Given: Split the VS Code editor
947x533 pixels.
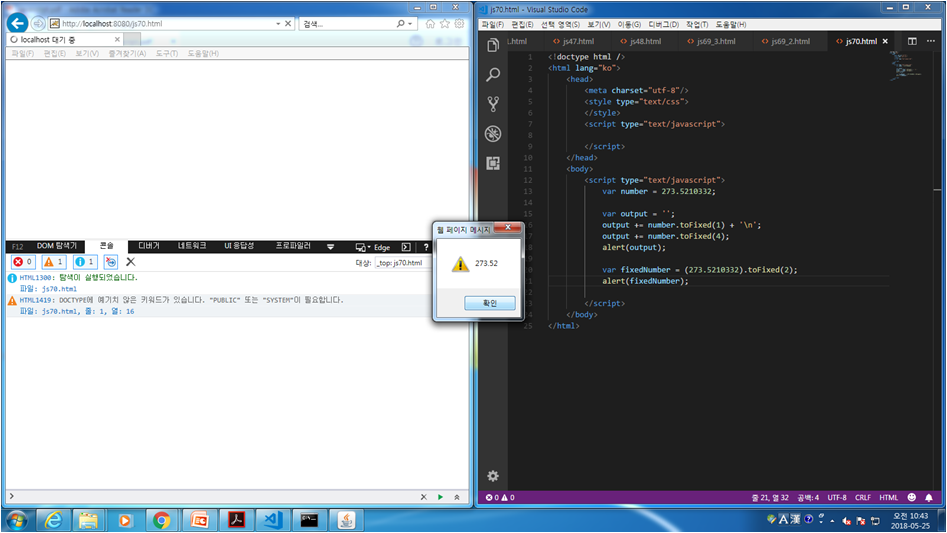Looking at the screenshot, I should 912,41.
